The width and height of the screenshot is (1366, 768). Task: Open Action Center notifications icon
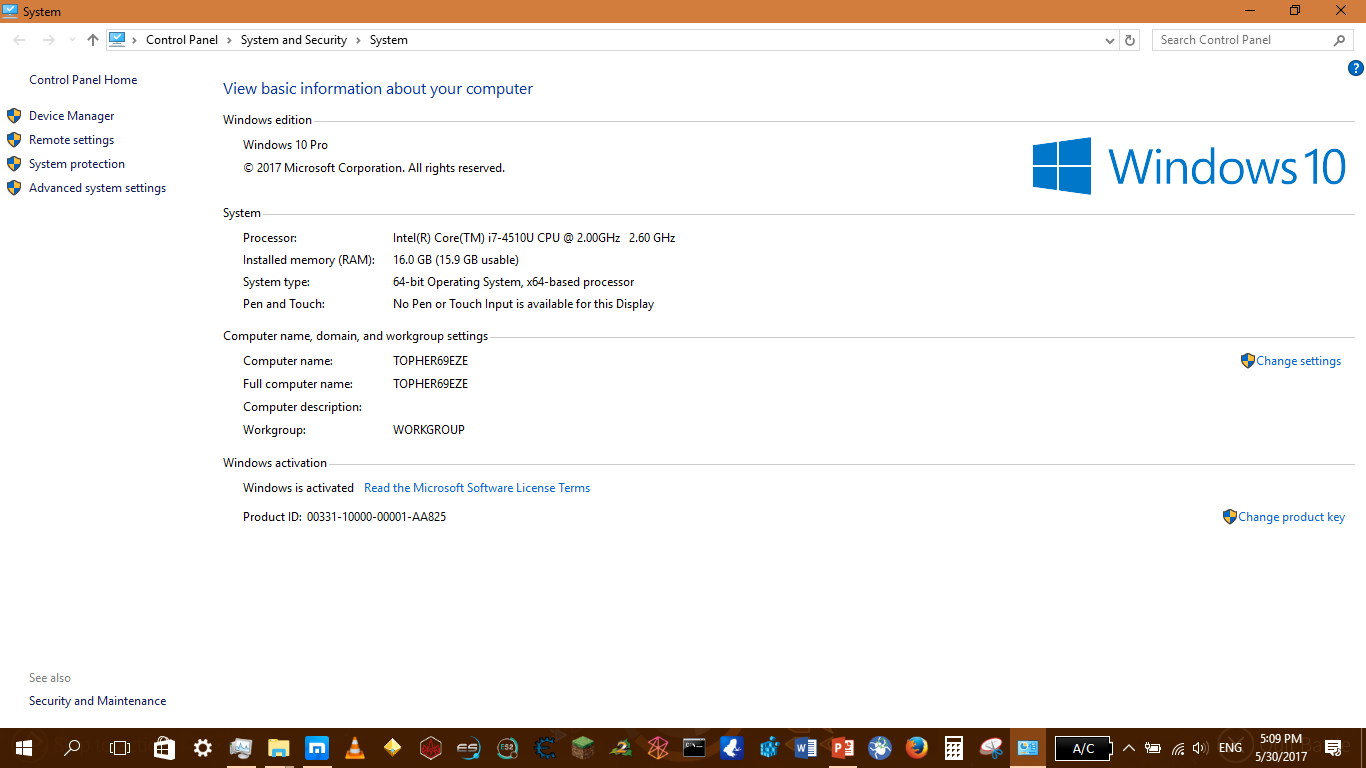pos(1333,748)
